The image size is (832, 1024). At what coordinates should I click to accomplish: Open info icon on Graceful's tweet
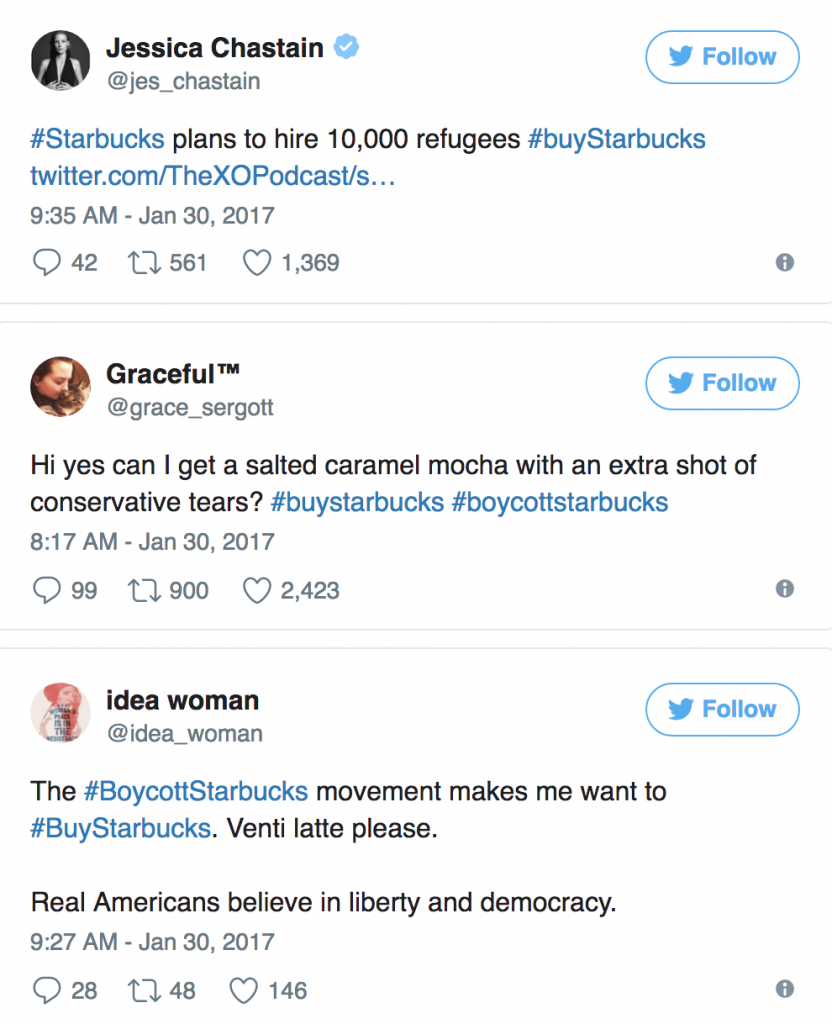click(x=785, y=589)
